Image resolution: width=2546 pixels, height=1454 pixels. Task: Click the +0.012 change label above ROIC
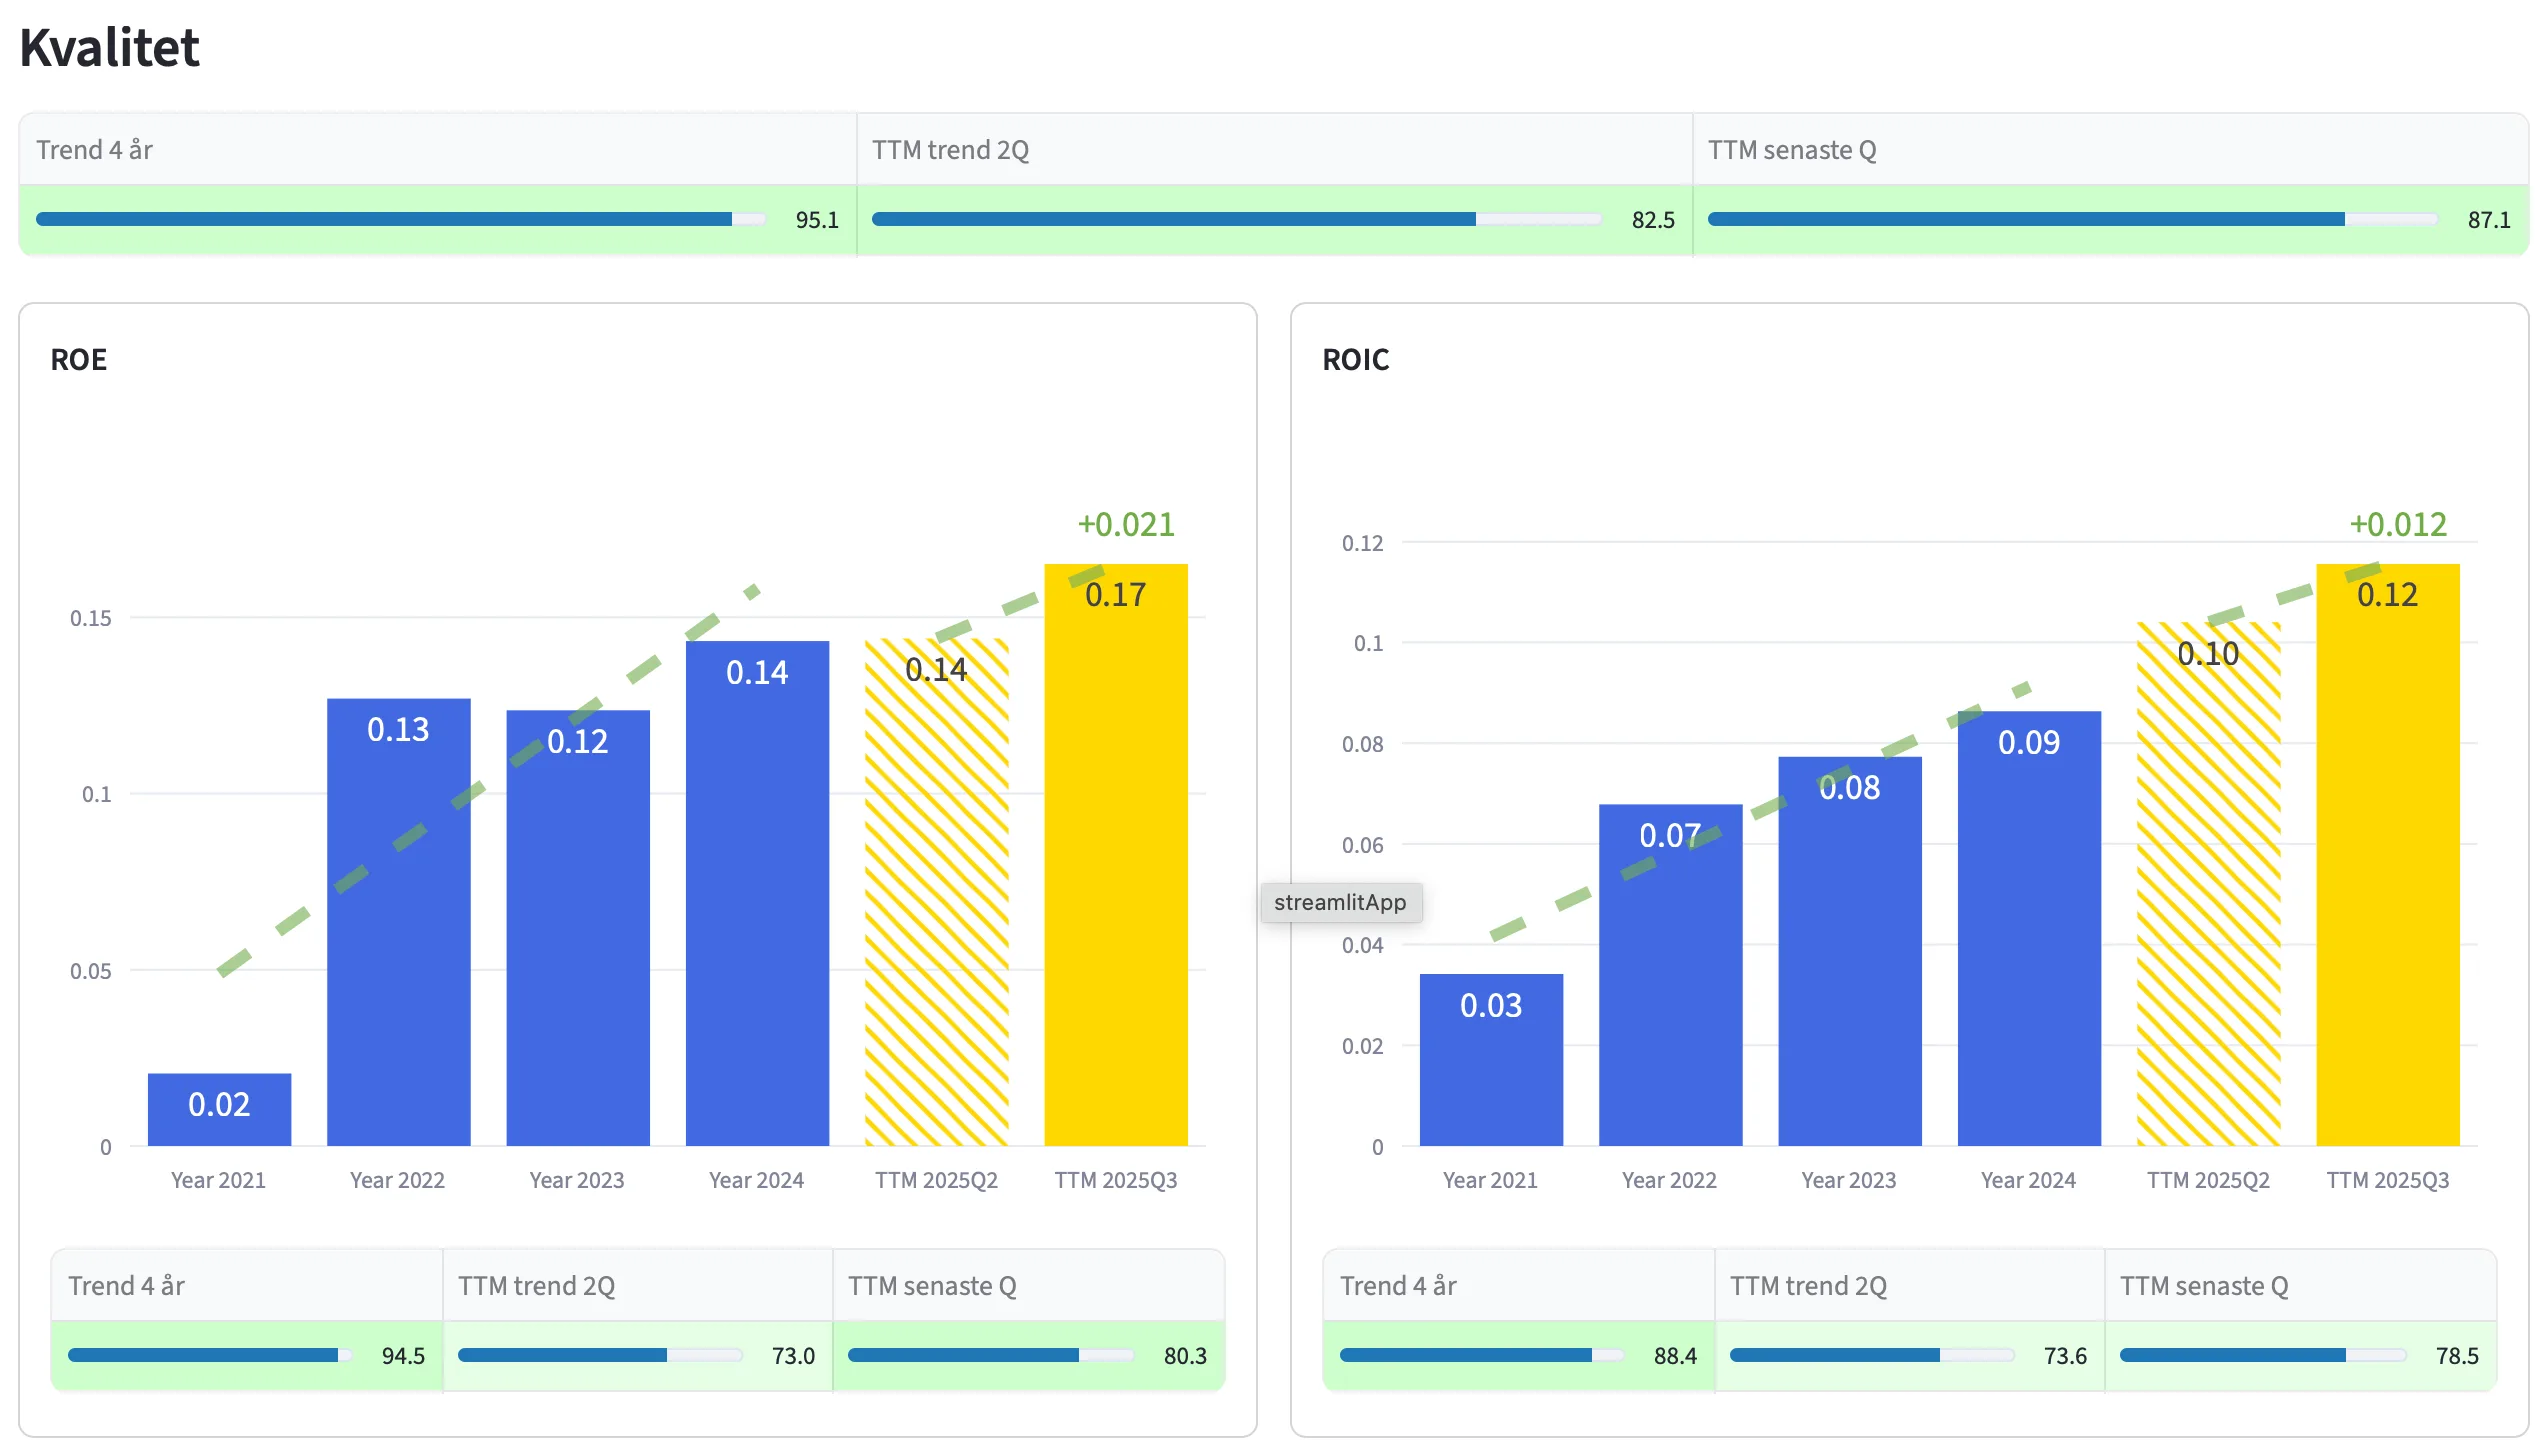tap(2397, 524)
